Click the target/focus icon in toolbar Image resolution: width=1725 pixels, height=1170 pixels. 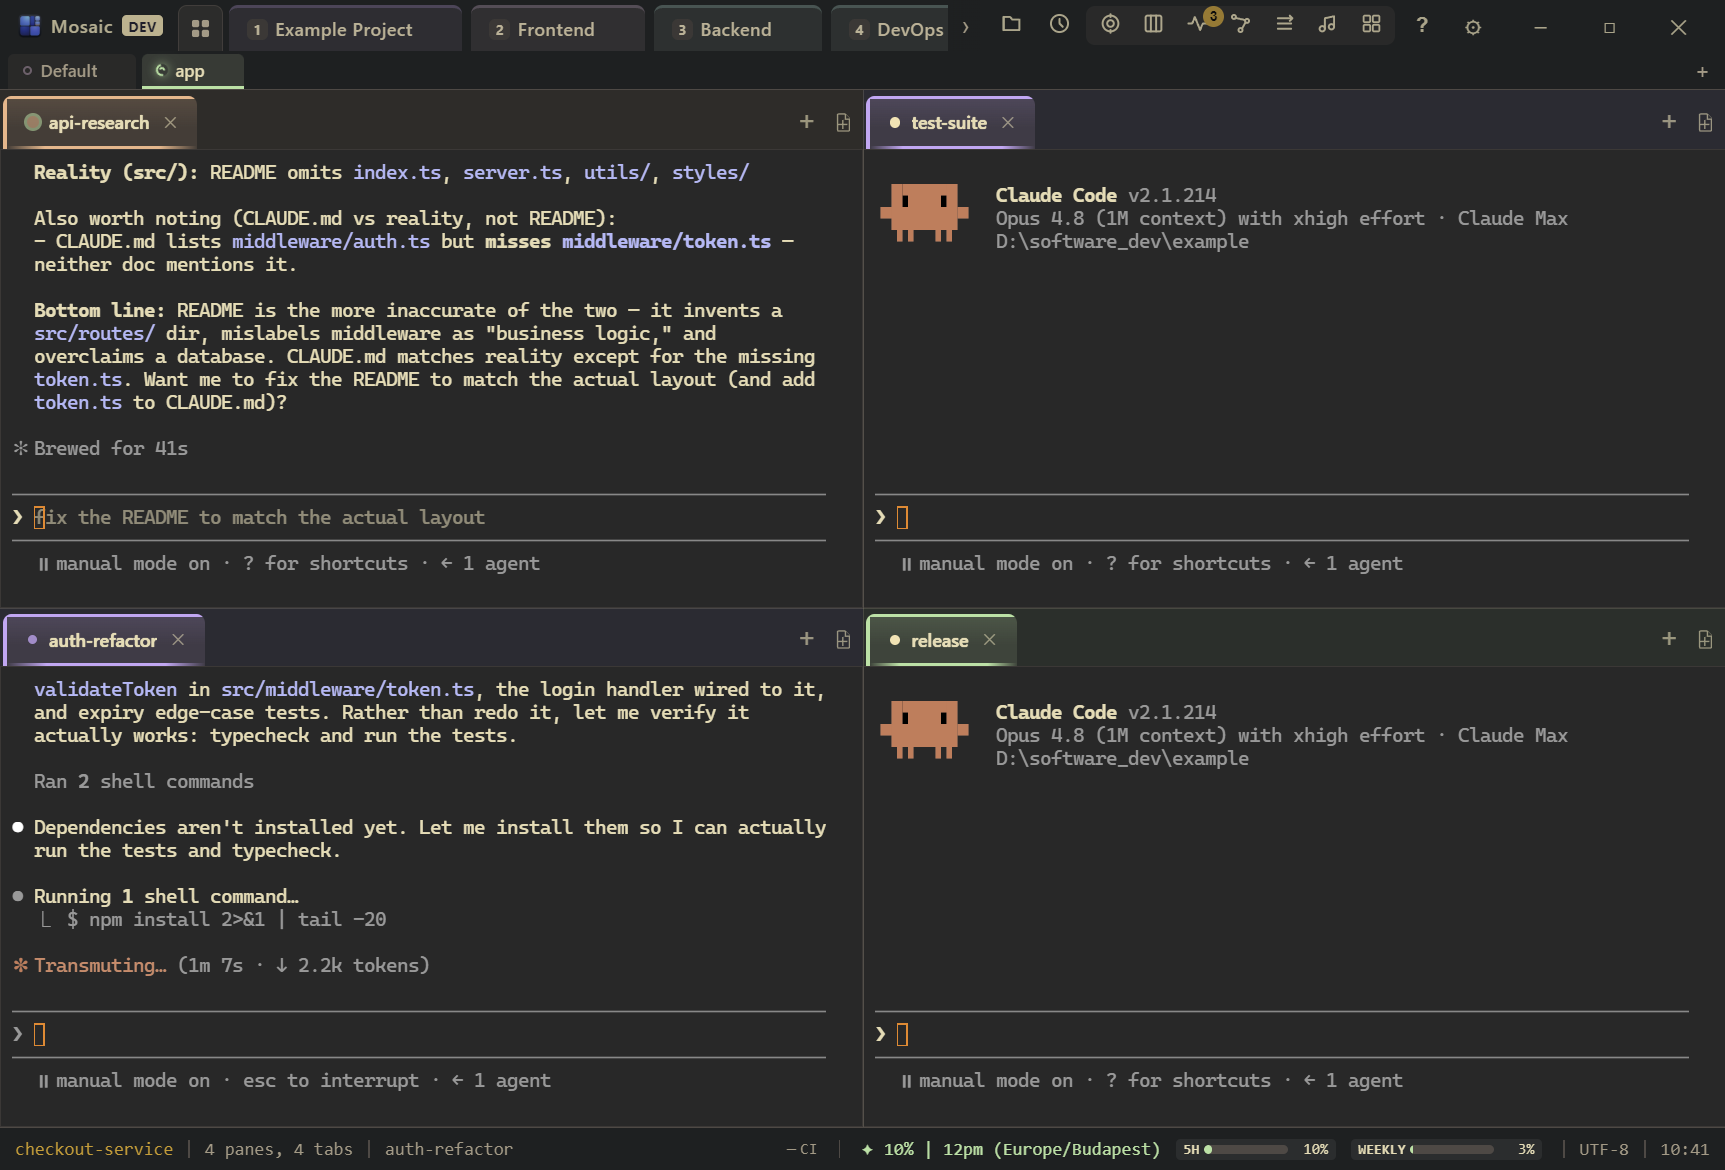pyautogui.click(x=1110, y=24)
